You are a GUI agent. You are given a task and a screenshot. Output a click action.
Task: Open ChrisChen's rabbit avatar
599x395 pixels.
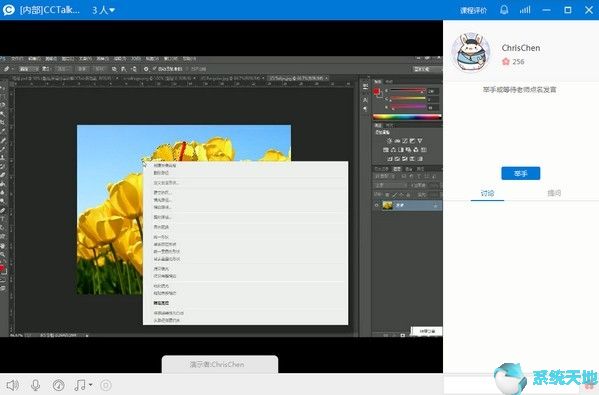(471, 52)
